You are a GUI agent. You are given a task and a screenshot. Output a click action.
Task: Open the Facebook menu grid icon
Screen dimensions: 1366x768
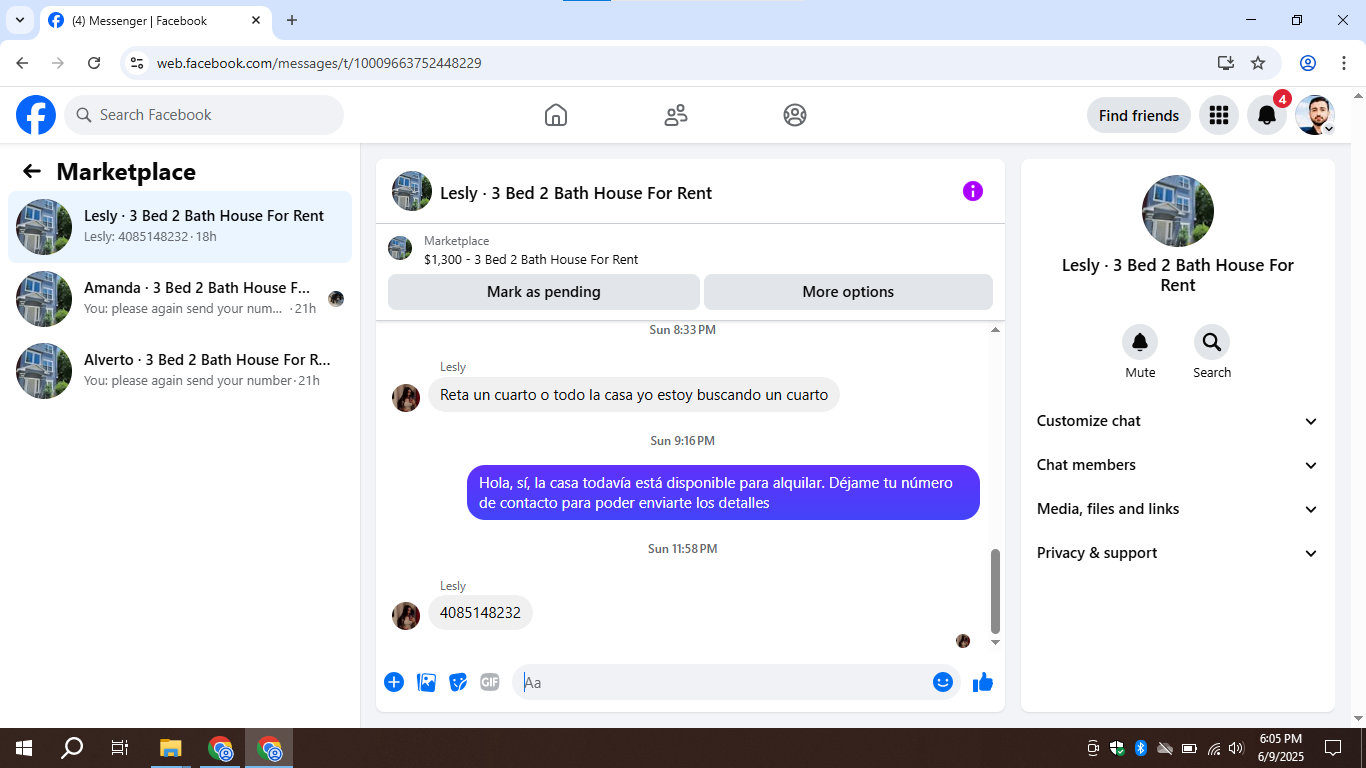1219,115
